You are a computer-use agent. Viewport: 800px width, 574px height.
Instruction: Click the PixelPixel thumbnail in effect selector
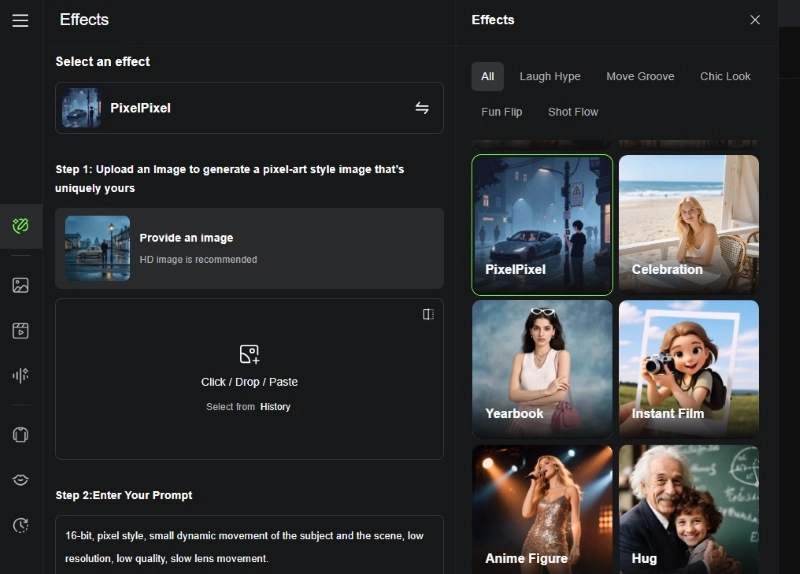click(x=81, y=108)
